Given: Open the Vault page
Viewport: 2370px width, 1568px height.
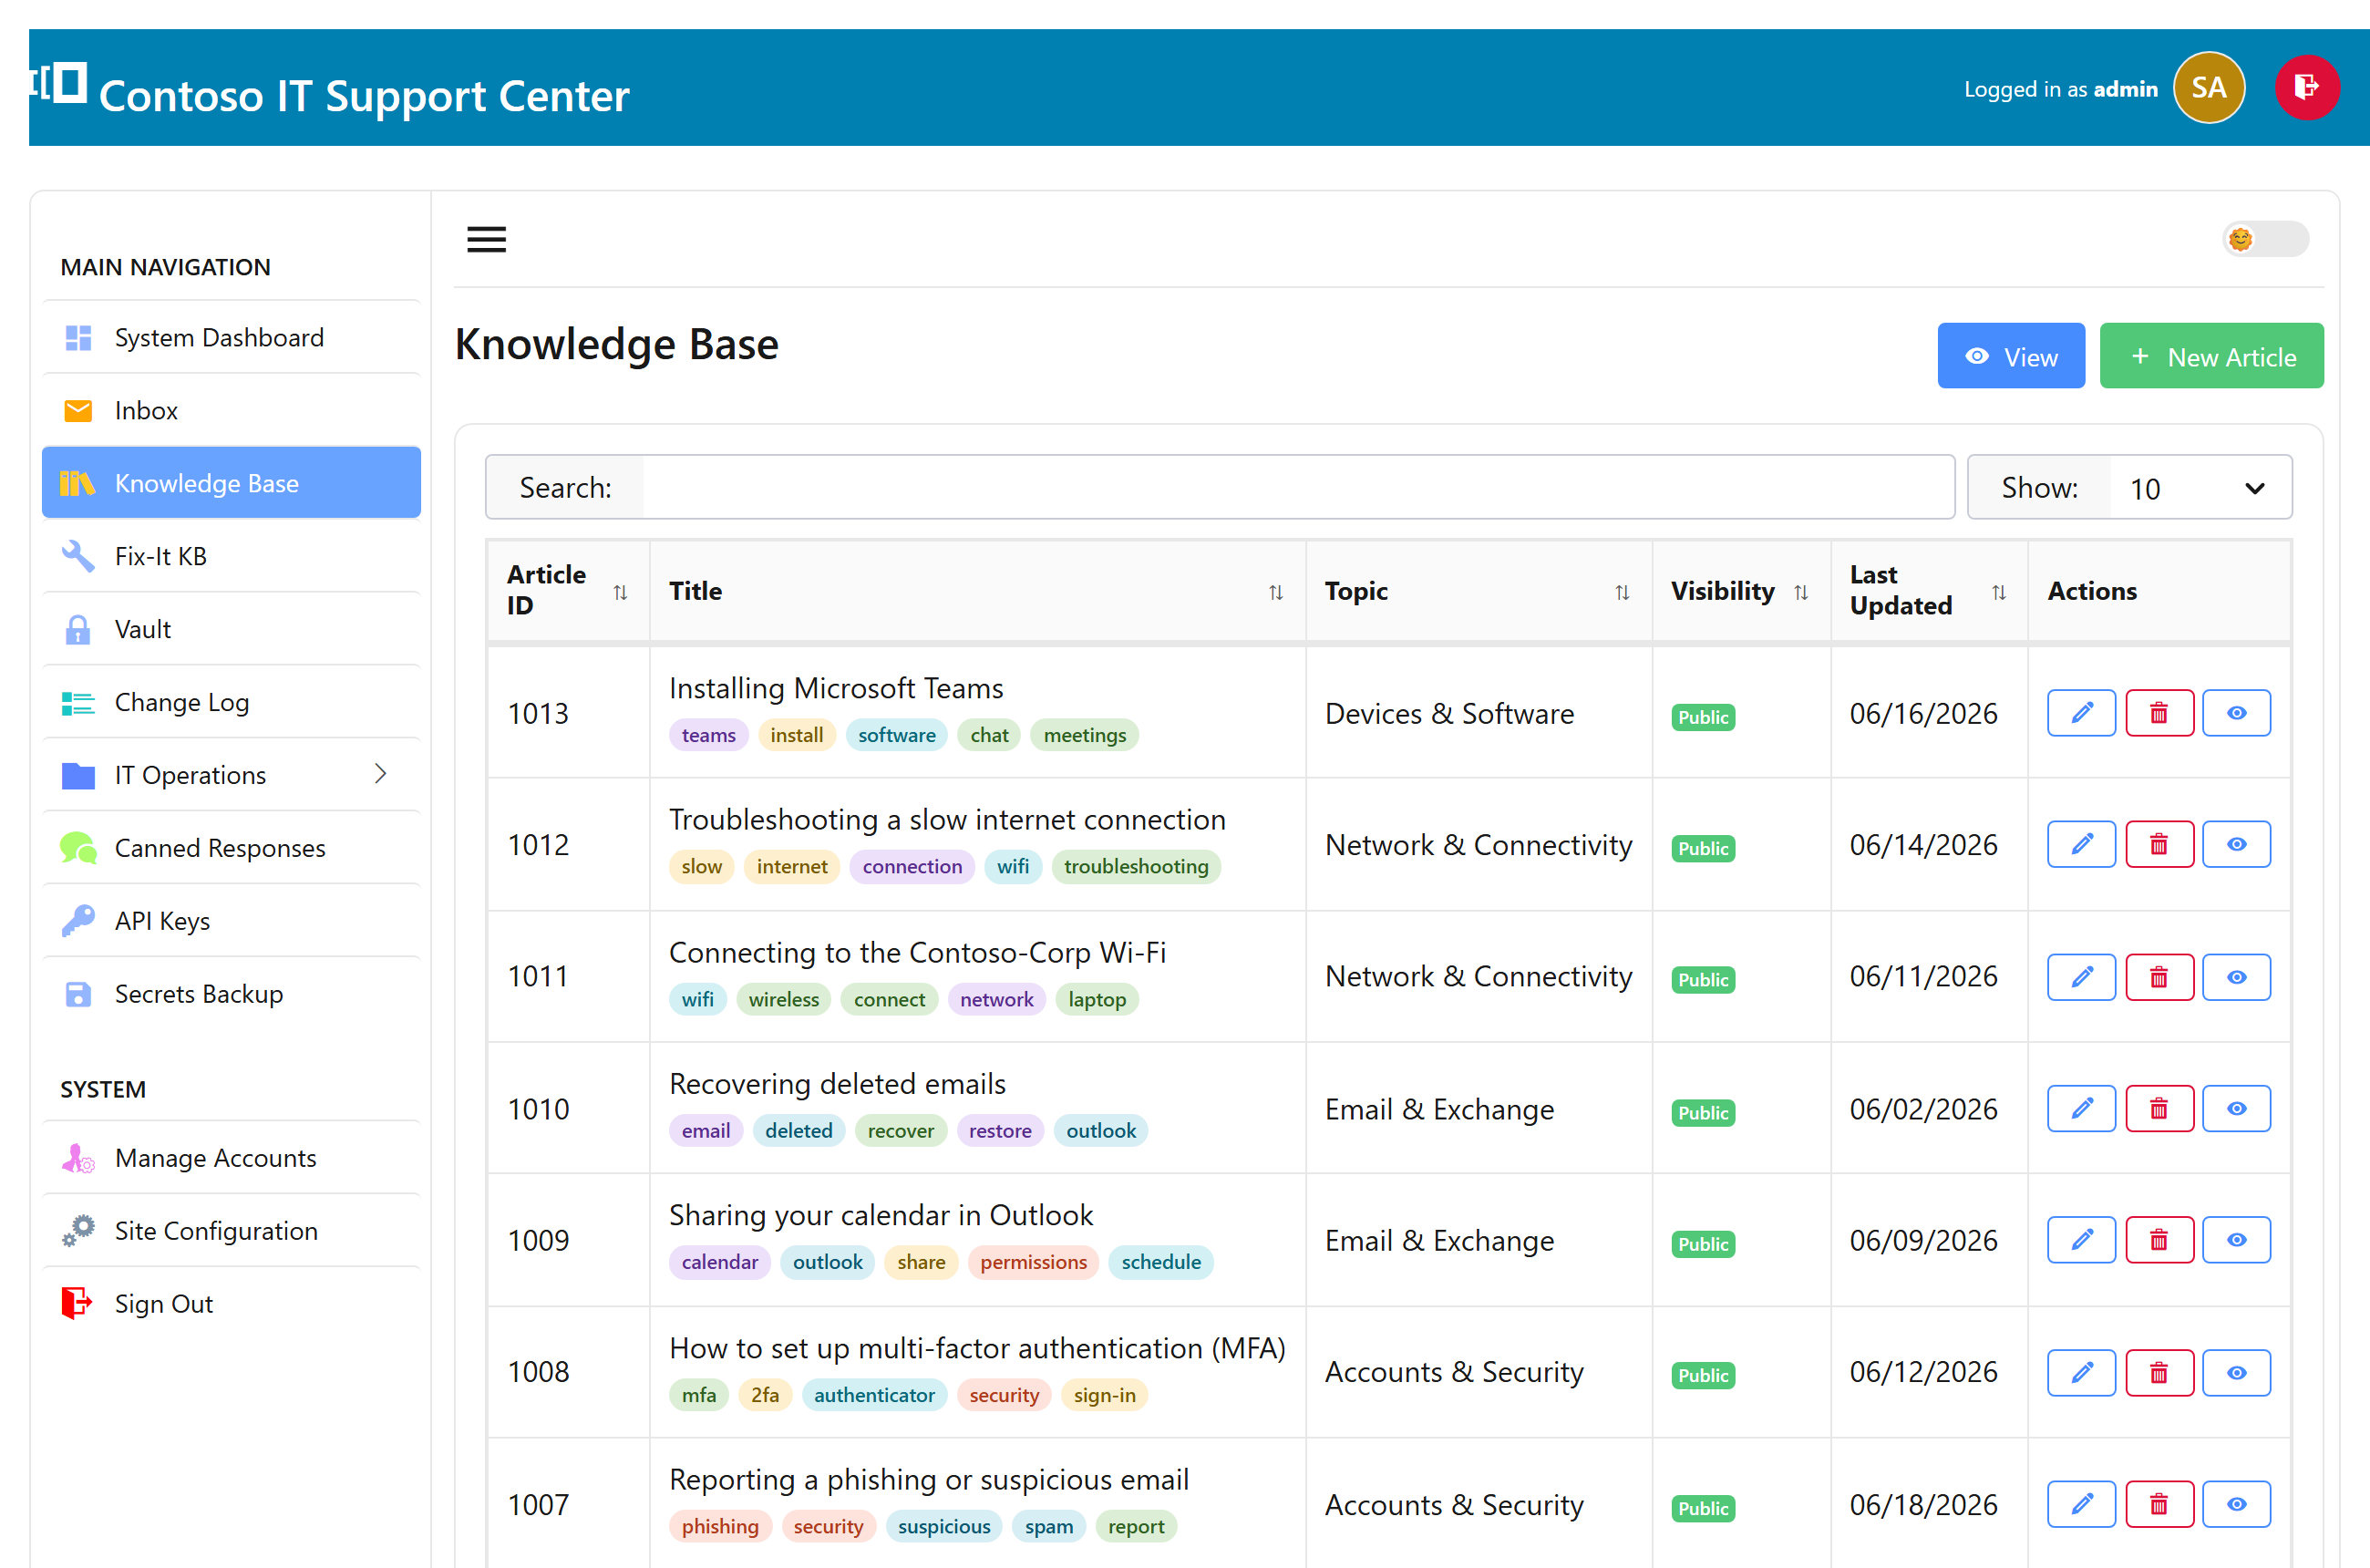Looking at the screenshot, I should (x=231, y=629).
